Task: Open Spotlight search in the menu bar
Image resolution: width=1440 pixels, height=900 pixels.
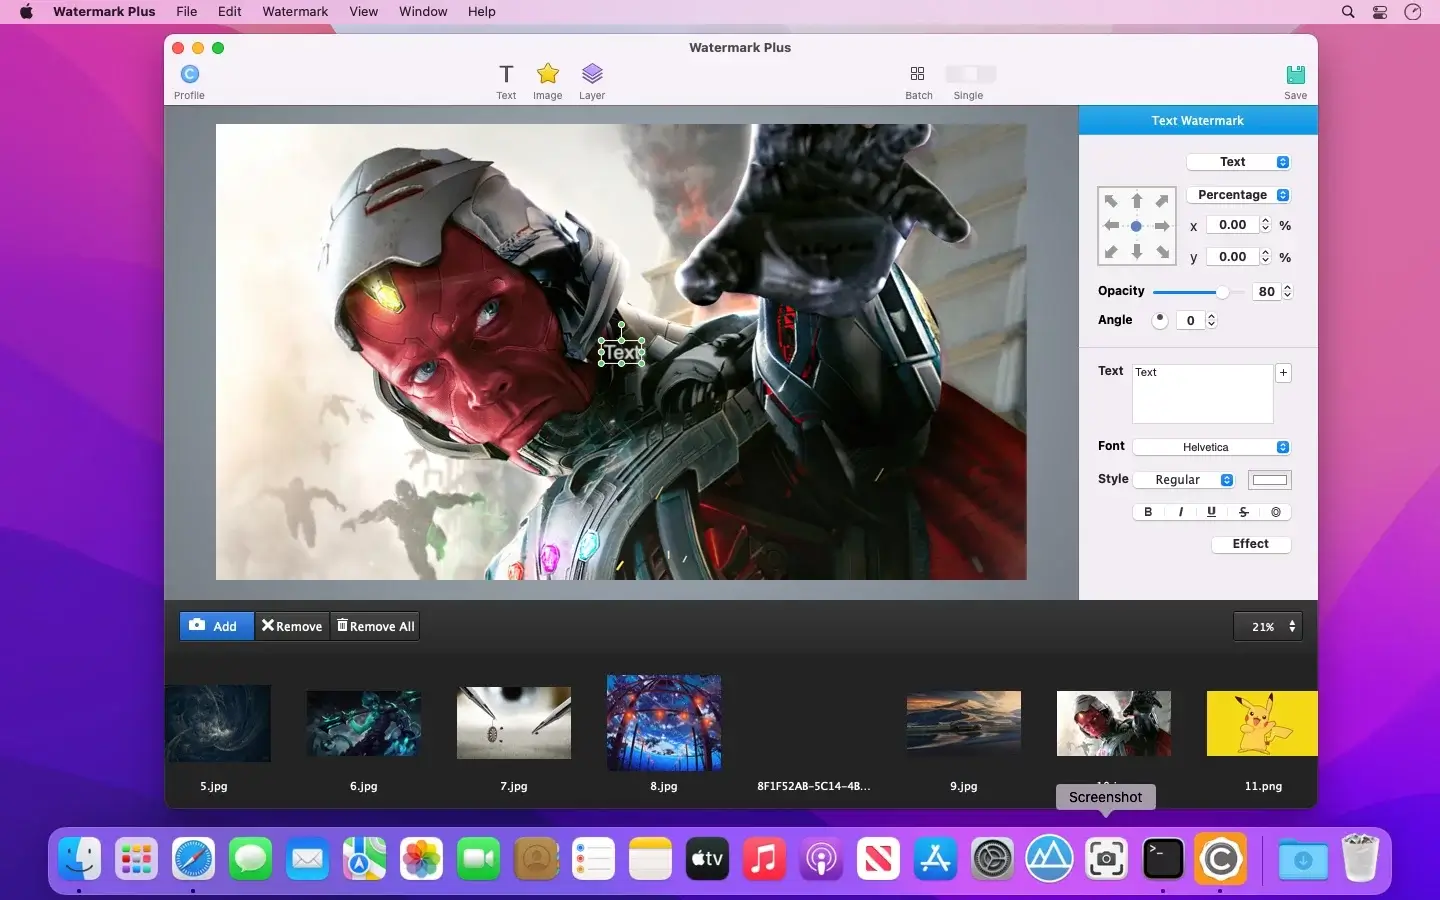Action: (1348, 12)
